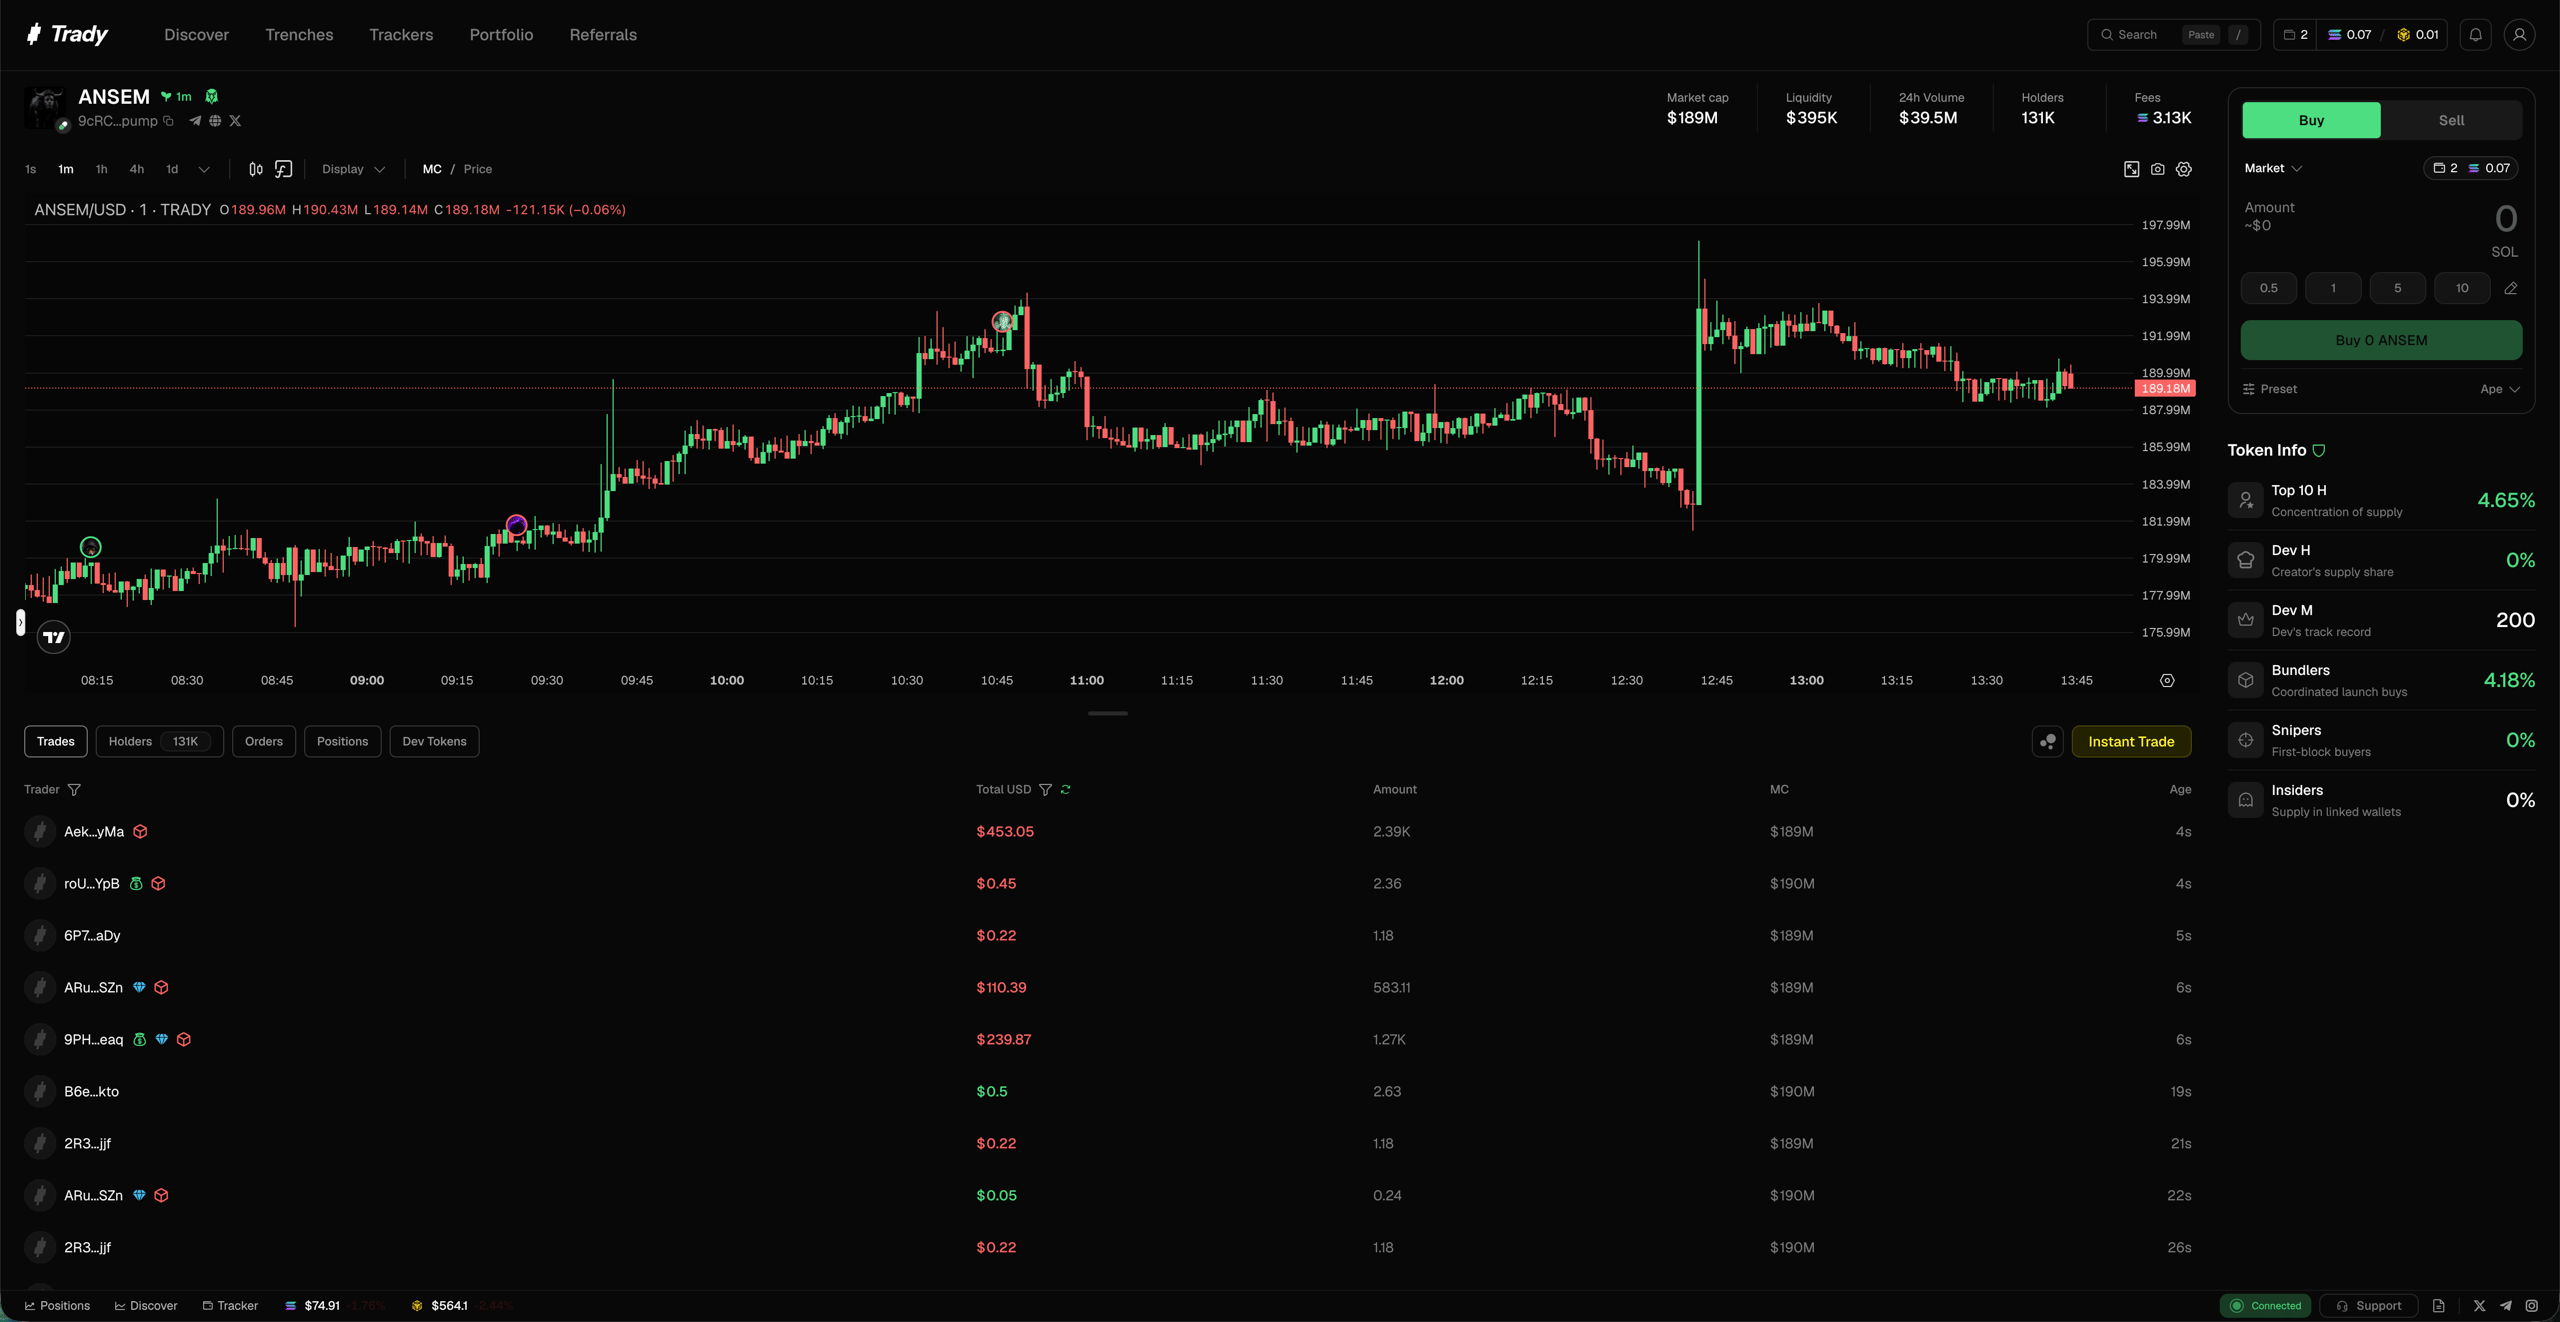Open the docs icon in footer
2560x1322 pixels.
click(2439, 1306)
